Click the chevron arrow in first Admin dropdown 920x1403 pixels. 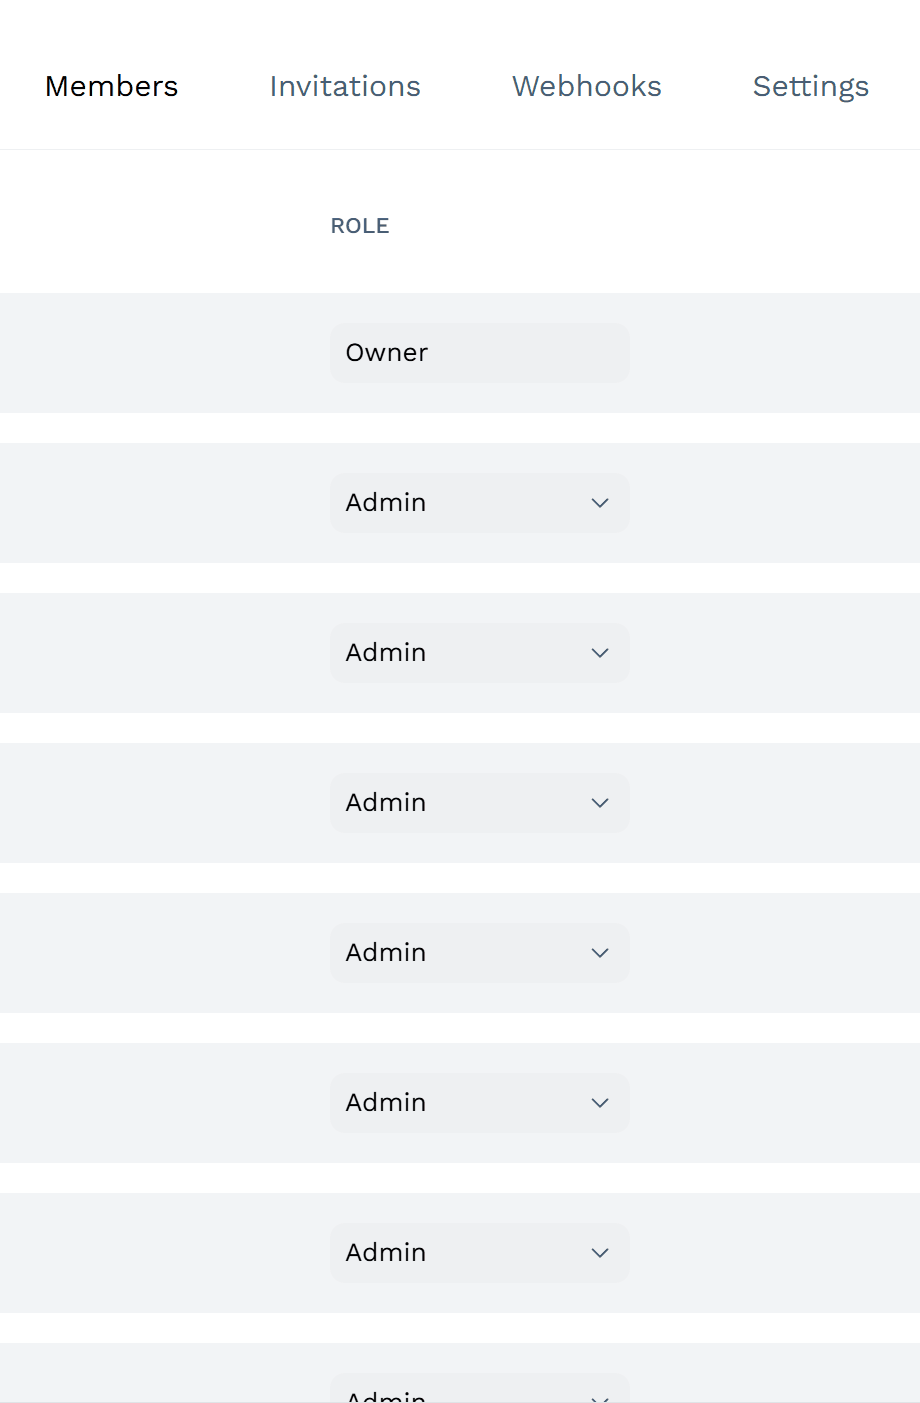(x=600, y=503)
